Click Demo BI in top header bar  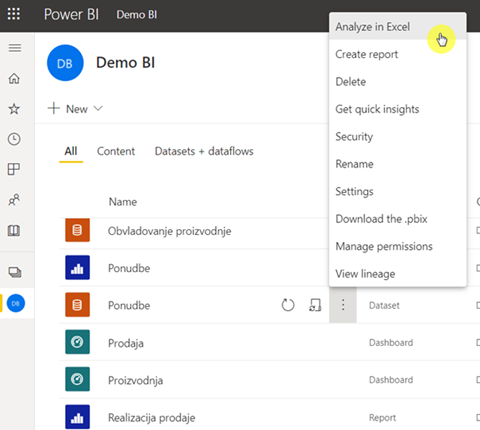point(137,14)
